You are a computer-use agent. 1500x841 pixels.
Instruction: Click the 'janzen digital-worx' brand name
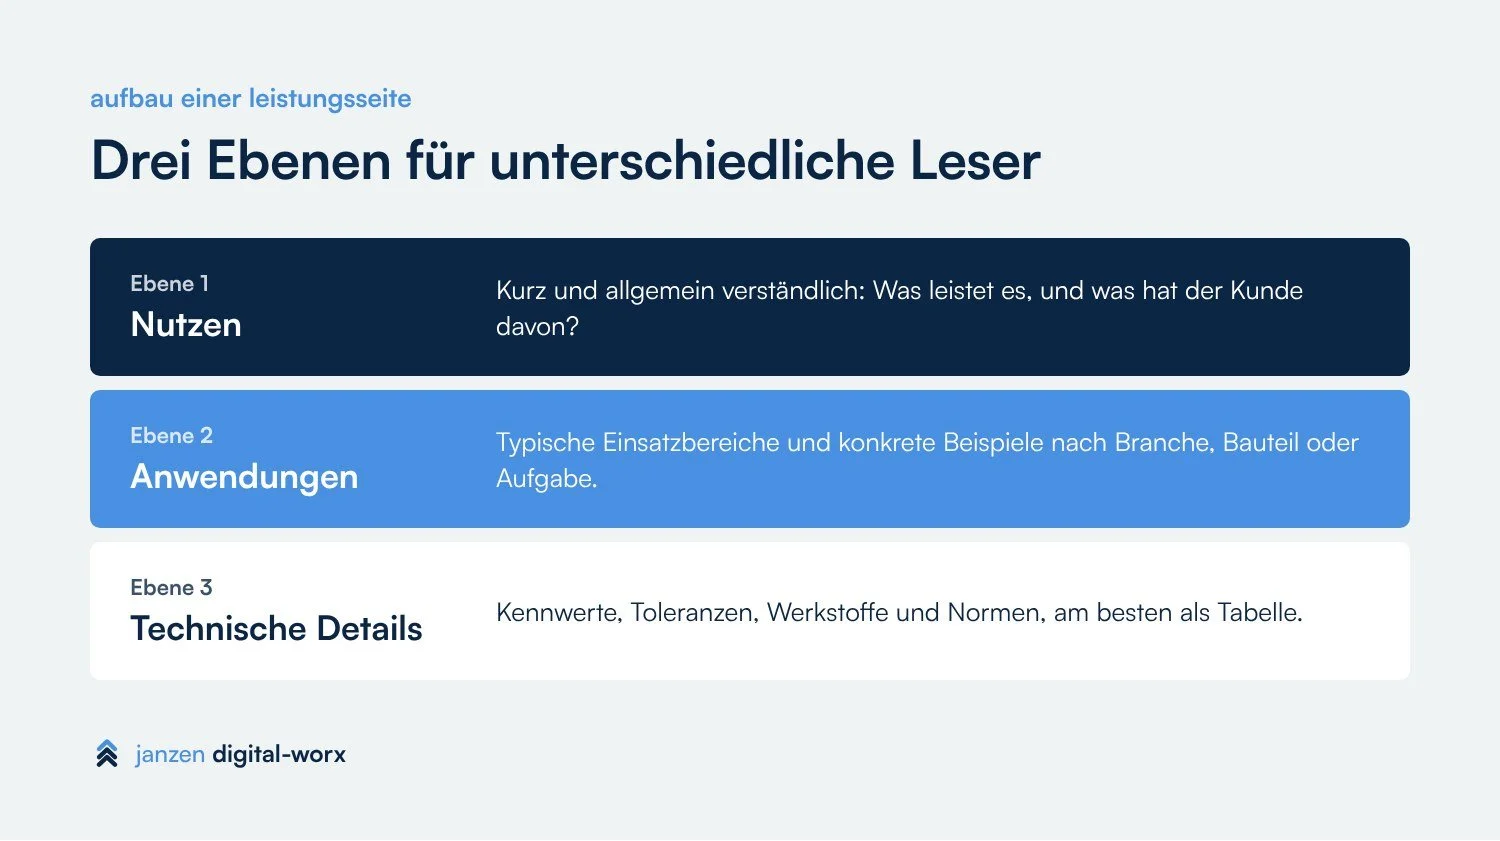pyautogui.click(x=240, y=754)
